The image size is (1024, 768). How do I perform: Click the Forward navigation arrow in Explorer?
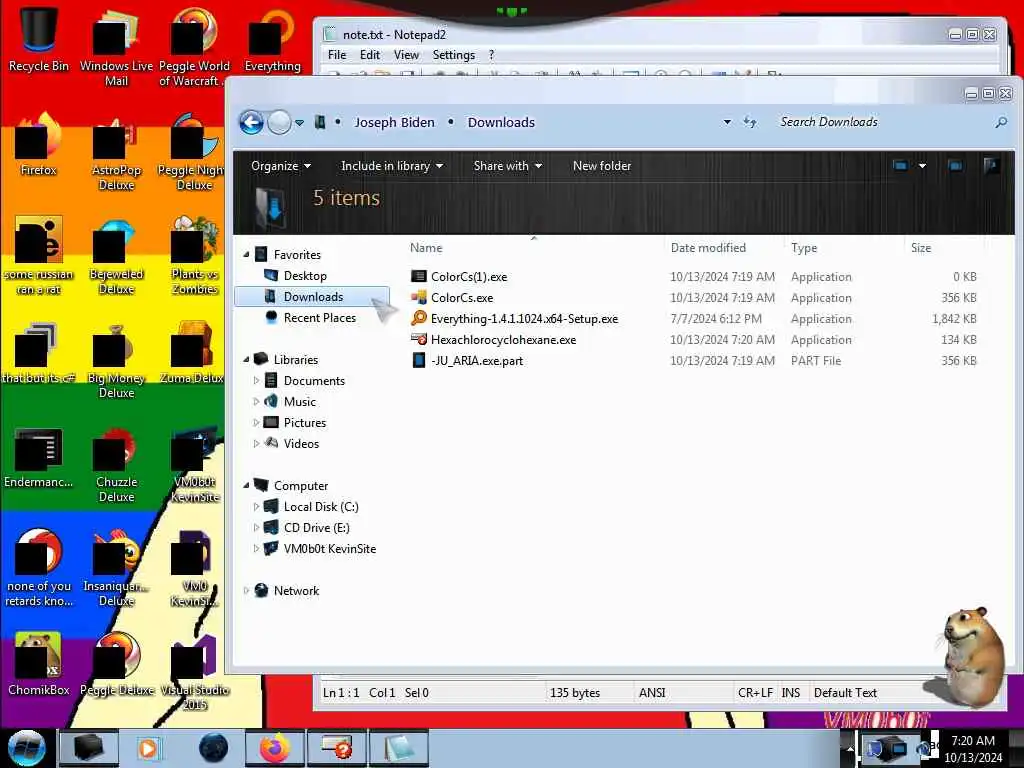[280, 122]
